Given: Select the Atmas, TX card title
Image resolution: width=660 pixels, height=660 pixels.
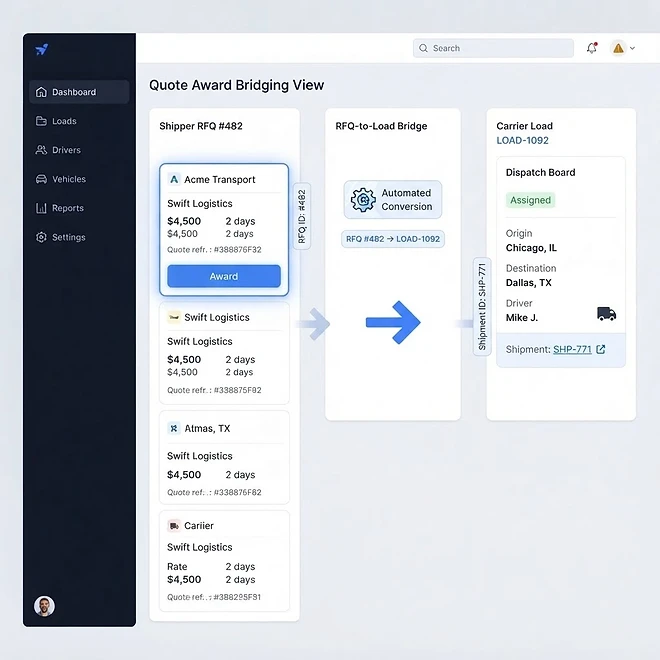Looking at the screenshot, I should (x=207, y=428).
